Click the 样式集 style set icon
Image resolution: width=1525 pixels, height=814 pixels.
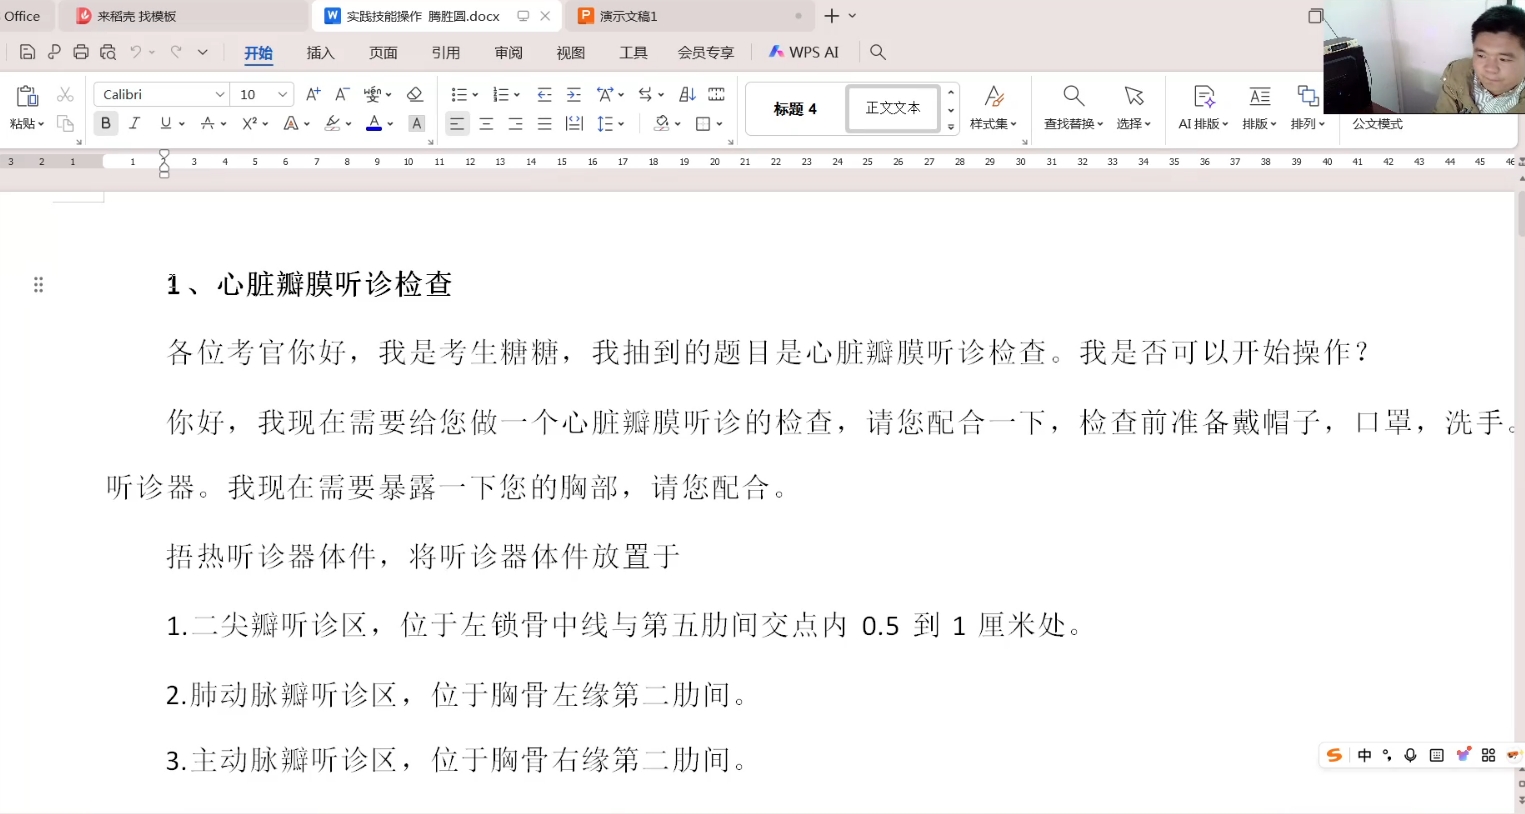(993, 108)
